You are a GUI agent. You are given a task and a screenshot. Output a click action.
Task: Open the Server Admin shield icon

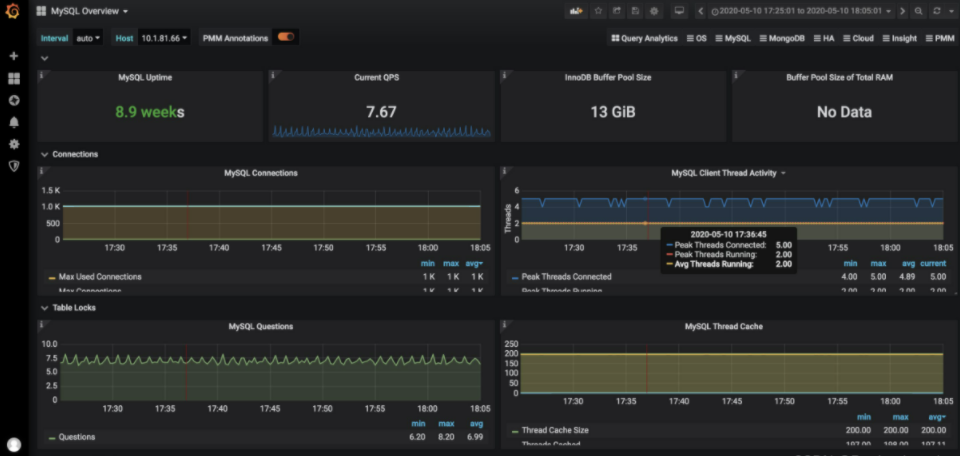[x=13, y=166]
